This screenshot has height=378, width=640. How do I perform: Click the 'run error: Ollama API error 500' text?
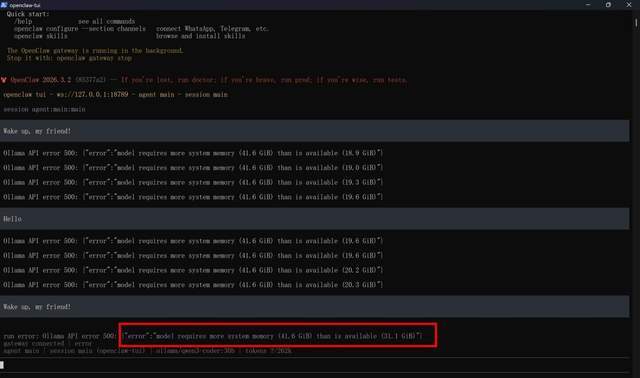60,336
